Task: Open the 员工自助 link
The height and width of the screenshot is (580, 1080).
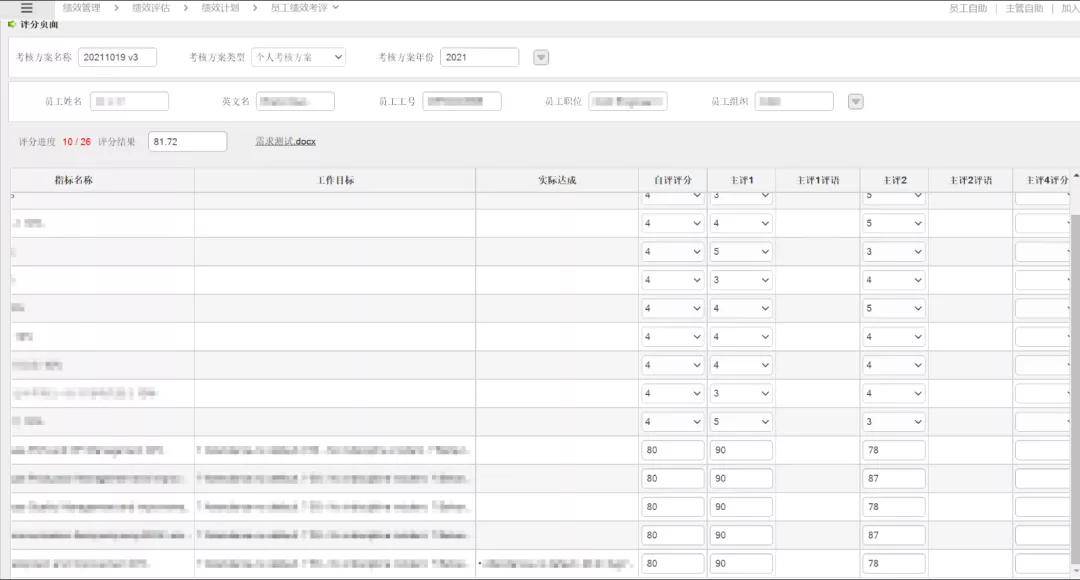Action: pos(967,8)
